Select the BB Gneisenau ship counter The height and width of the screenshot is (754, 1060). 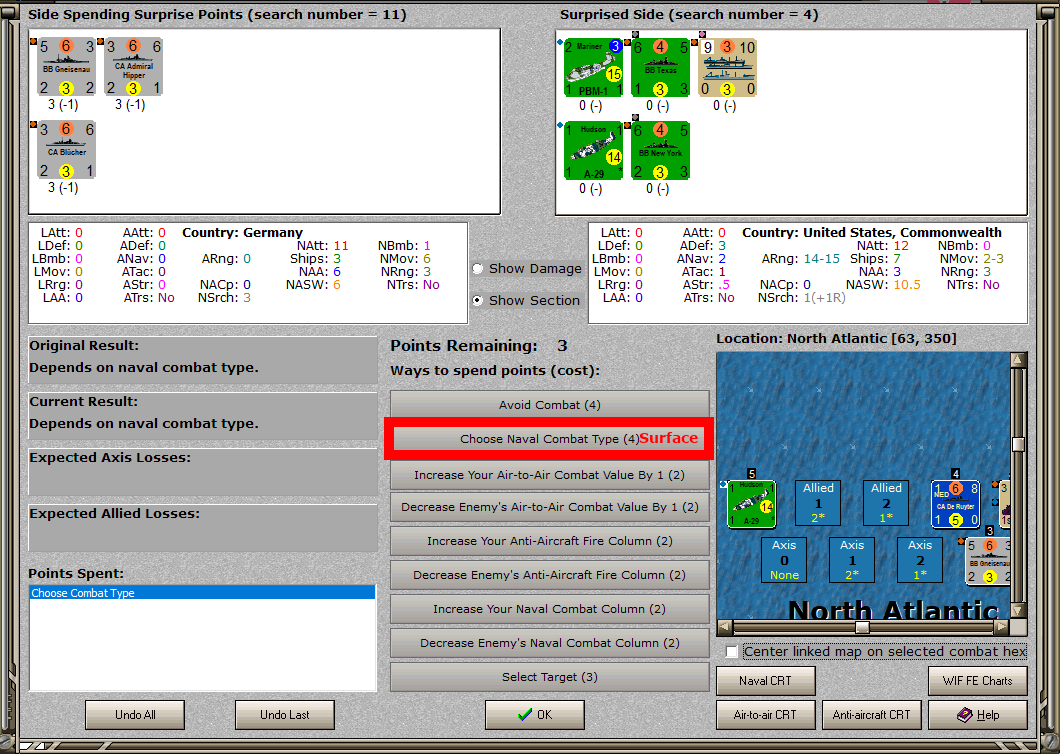point(66,67)
